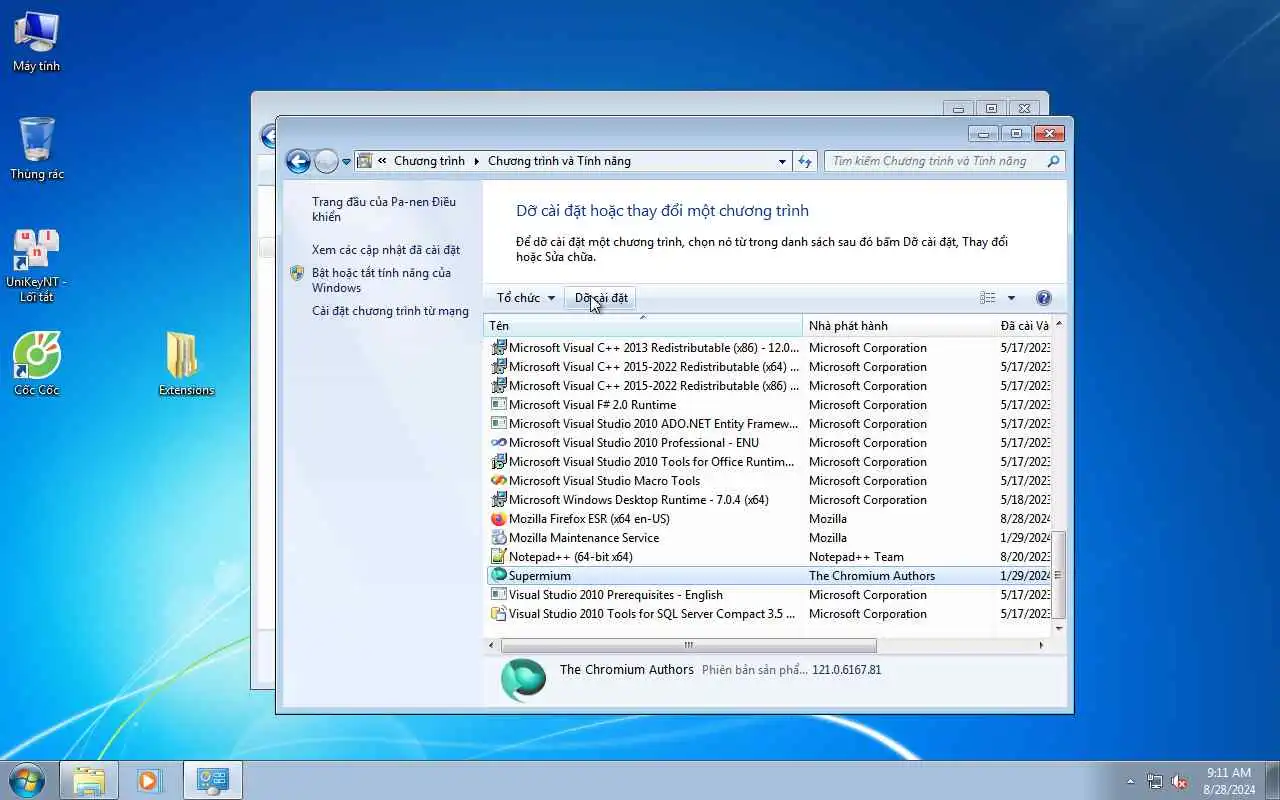
Task: Select Visual C++ 2015-2022 Redistributable (x86) row
Action: coord(768,385)
